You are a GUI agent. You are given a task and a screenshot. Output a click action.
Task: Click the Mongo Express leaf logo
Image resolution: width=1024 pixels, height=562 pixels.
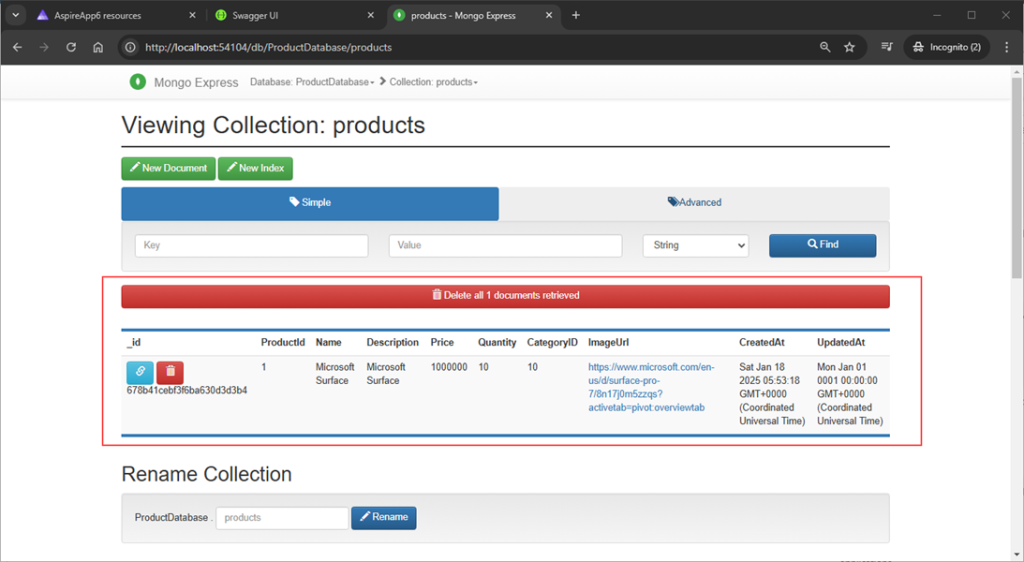tap(138, 82)
